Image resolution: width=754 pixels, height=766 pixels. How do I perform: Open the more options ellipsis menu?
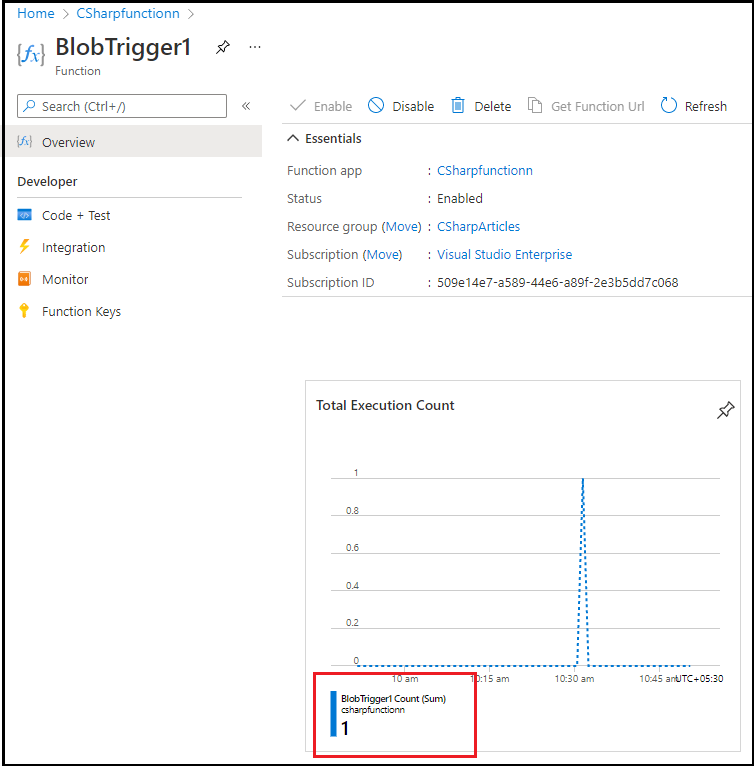255,47
